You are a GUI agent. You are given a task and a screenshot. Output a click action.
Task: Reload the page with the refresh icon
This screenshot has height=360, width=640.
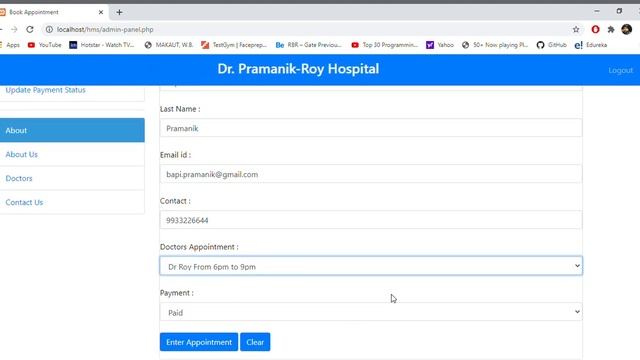point(30,29)
